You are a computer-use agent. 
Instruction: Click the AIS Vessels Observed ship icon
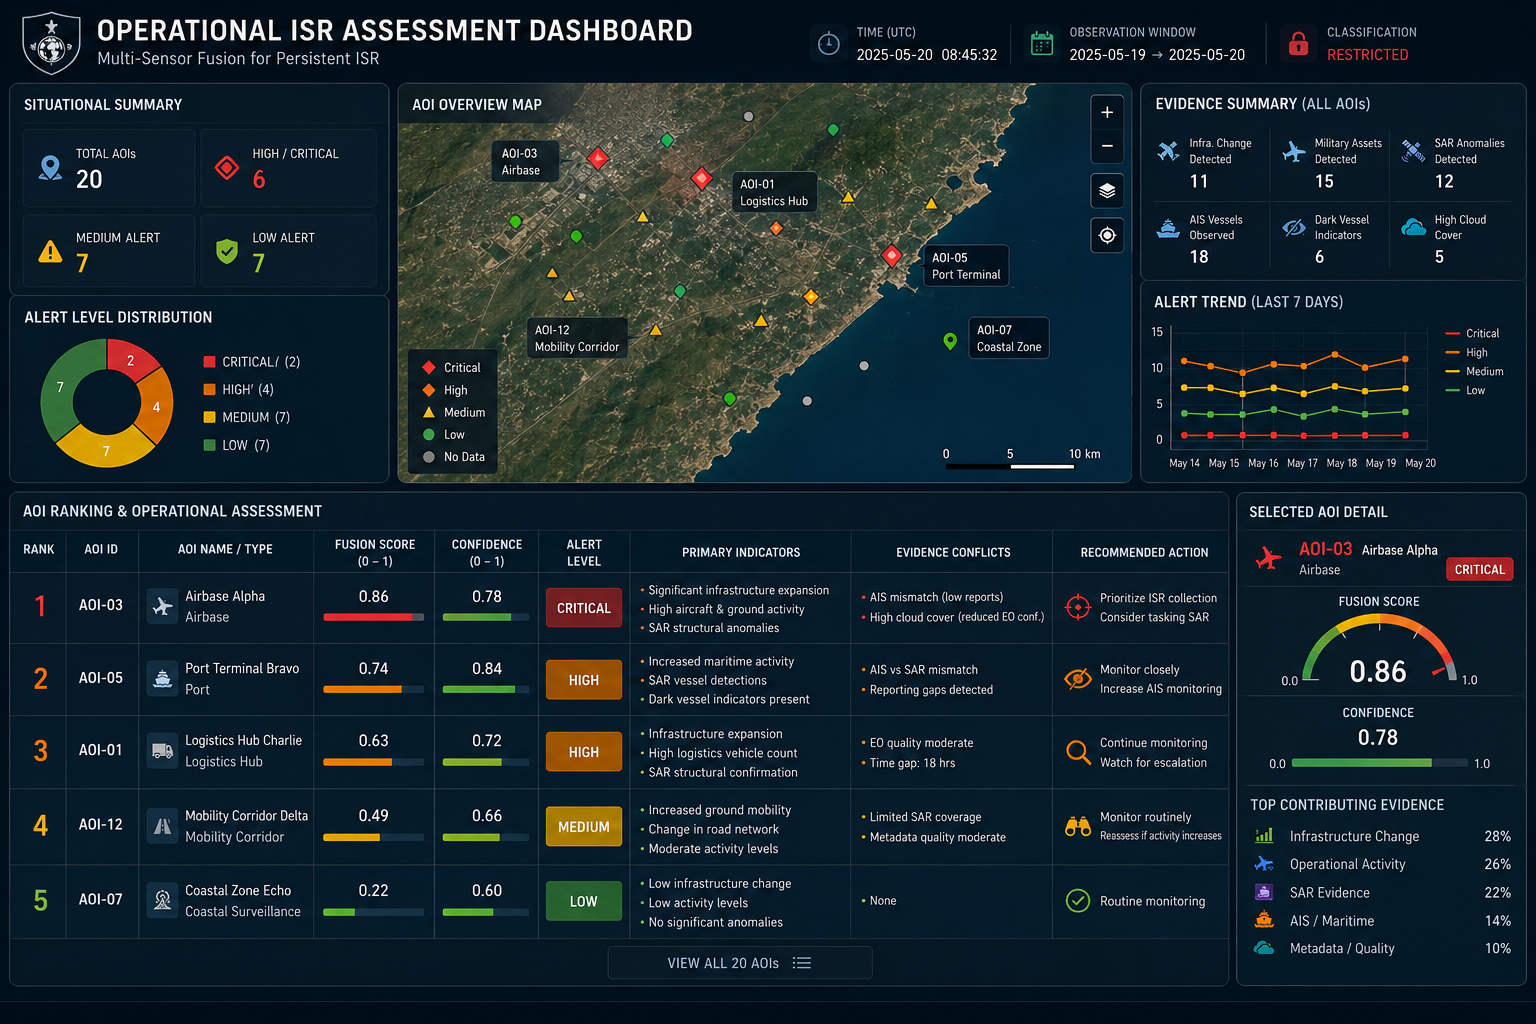[1168, 227]
